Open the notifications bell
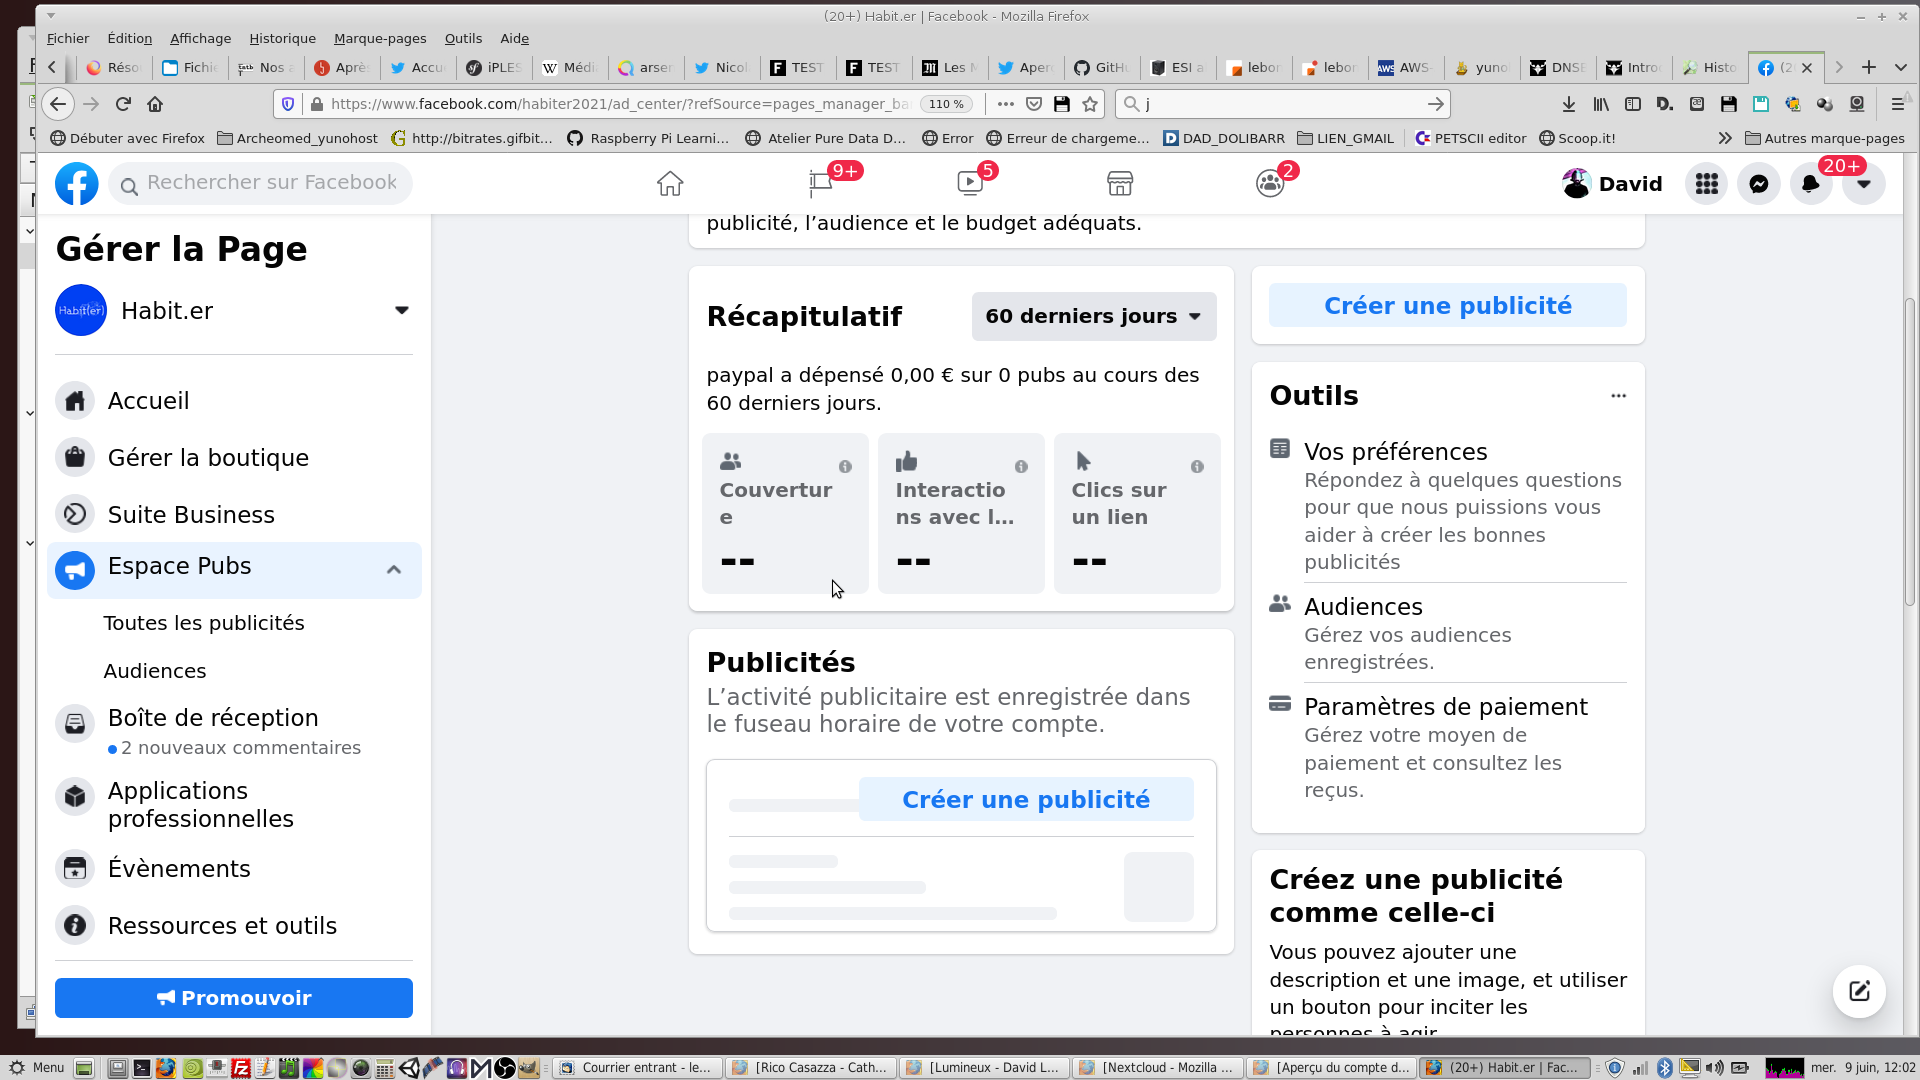Viewport: 1920px width, 1080px height. pyautogui.click(x=1810, y=184)
